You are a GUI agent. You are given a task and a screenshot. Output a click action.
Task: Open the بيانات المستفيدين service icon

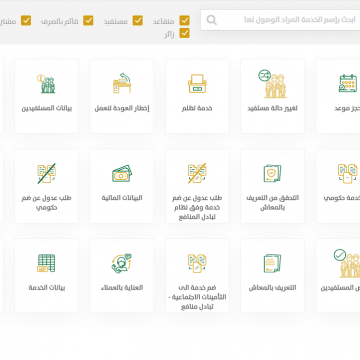47,84
